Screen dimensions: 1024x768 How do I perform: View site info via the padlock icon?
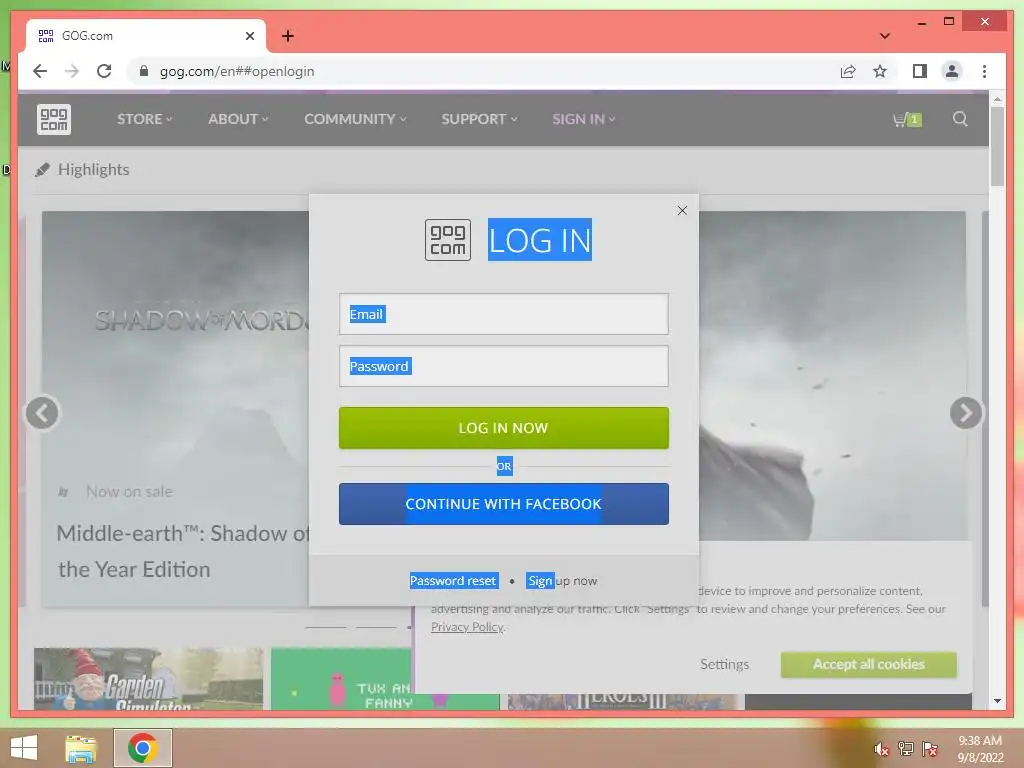coord(144,71)
